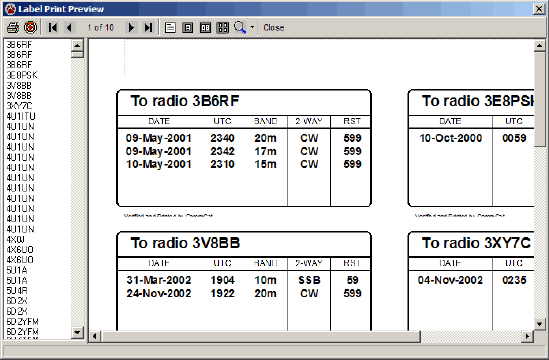The height and width of the screenshot is (360, 549).
Task: Click the 'To radio 3V8BB' label heading
Action: point(185,243)
